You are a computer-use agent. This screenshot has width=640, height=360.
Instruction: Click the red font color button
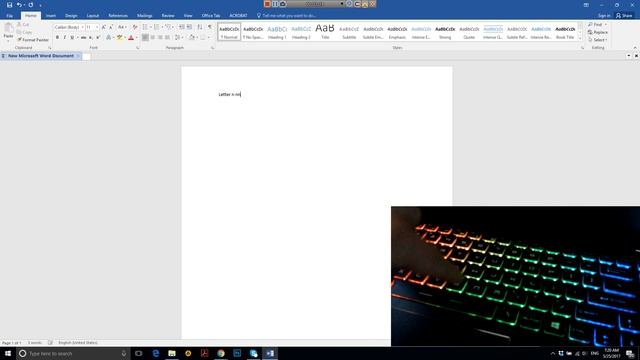(x=131, y=37)
